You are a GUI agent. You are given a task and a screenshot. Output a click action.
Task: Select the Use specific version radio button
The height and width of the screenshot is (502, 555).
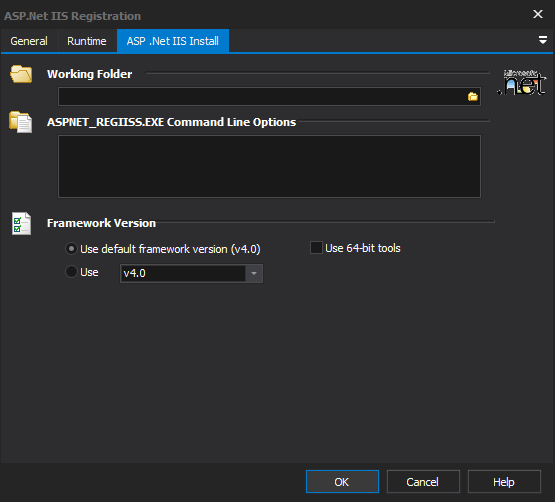click(x=71, y=272)
